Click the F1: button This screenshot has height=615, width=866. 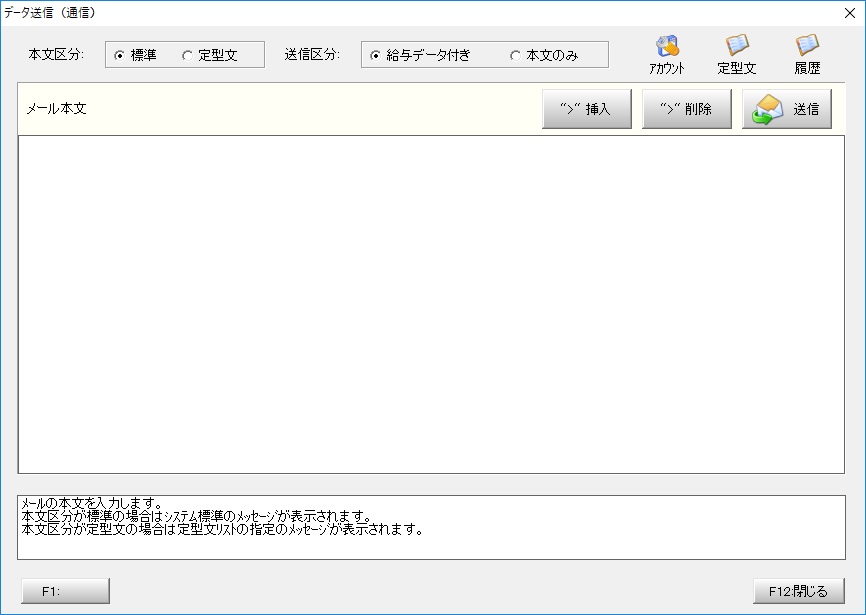point(66,591)
